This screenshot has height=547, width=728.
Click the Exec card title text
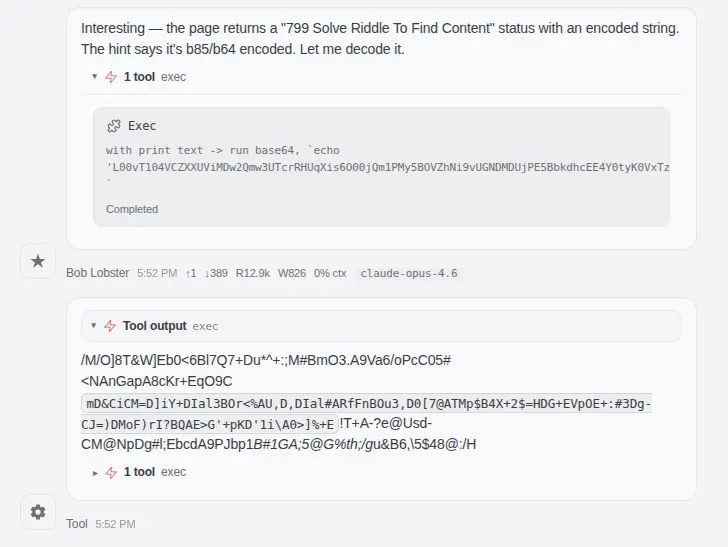[142, 126]
